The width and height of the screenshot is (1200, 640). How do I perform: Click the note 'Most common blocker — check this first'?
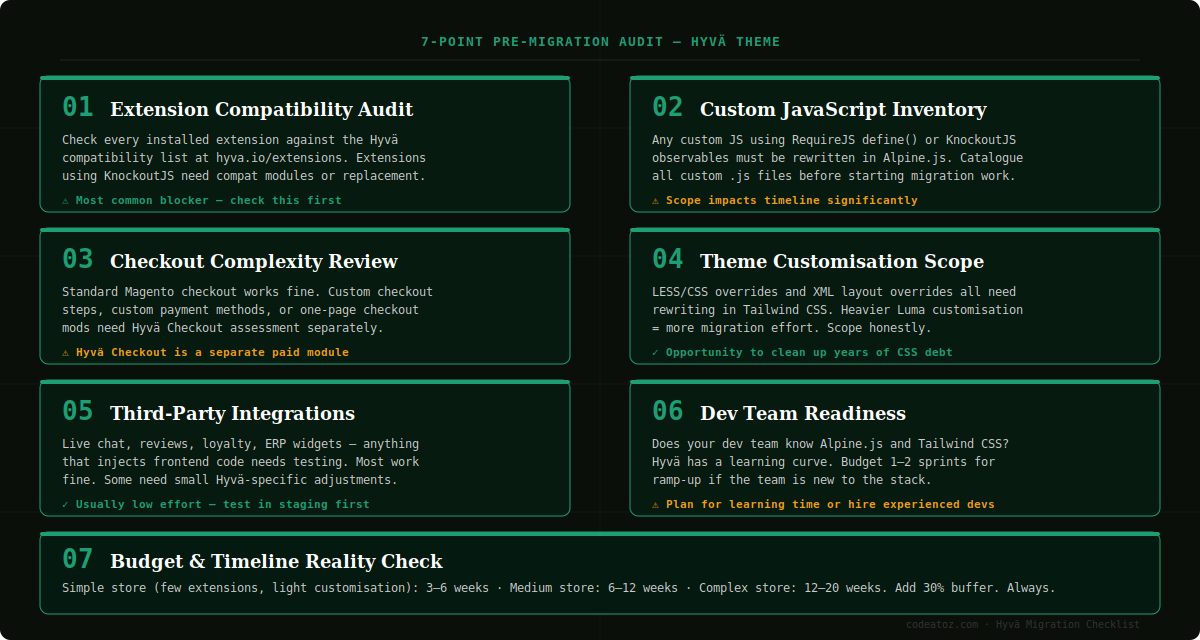209,200
